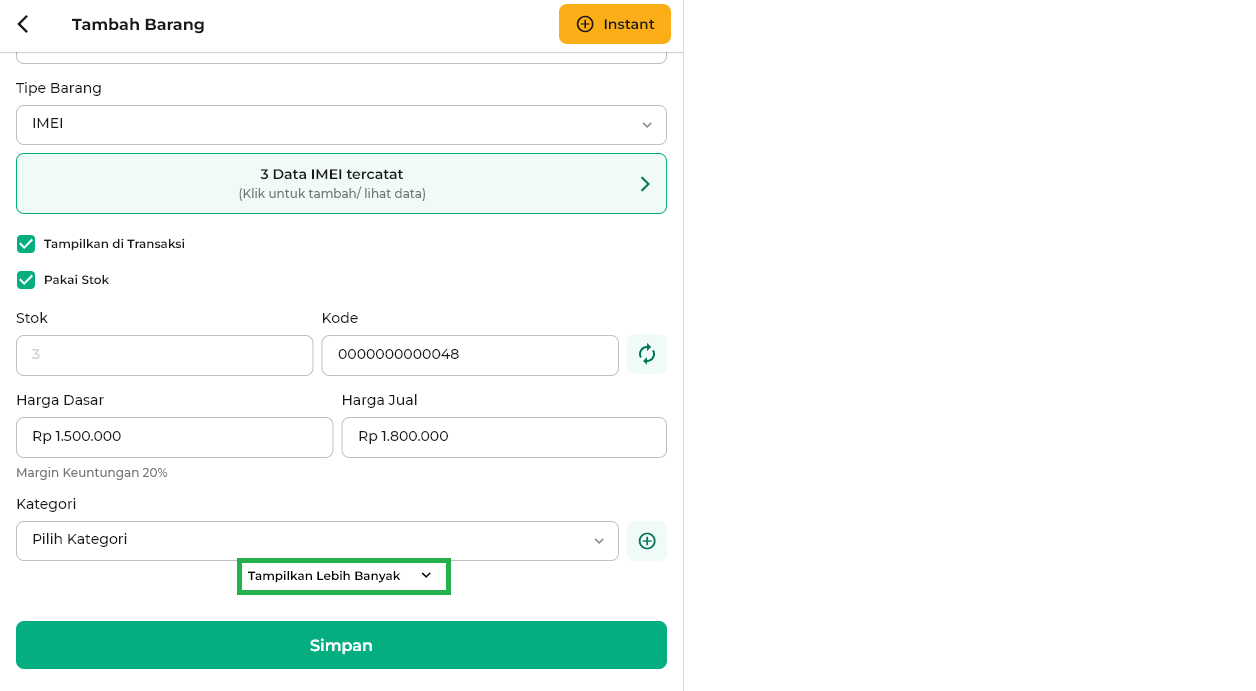Viewport: 1256px width, 691px height.
Task: Uncheck Tampilkan di Transaksi checkbox
Action: tap(26, 244)
